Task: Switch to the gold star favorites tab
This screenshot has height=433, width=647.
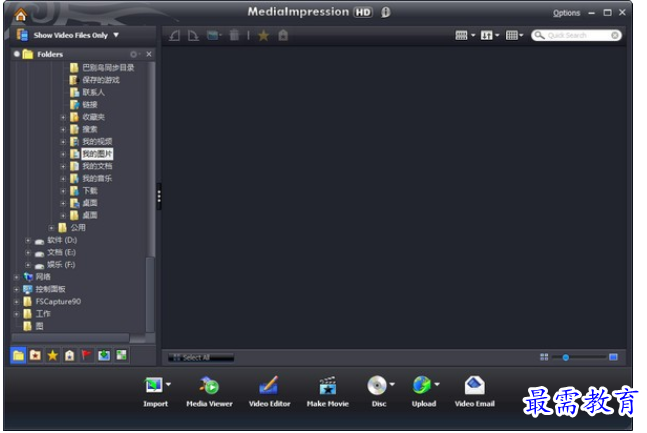Action: (x=52, y=355)
